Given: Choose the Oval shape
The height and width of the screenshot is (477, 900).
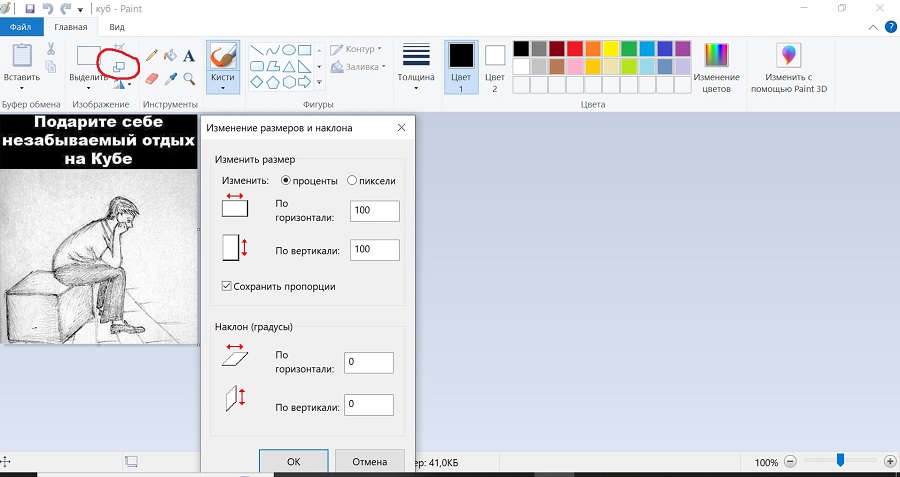Looking at the screenshot, I should pos(289,50).
